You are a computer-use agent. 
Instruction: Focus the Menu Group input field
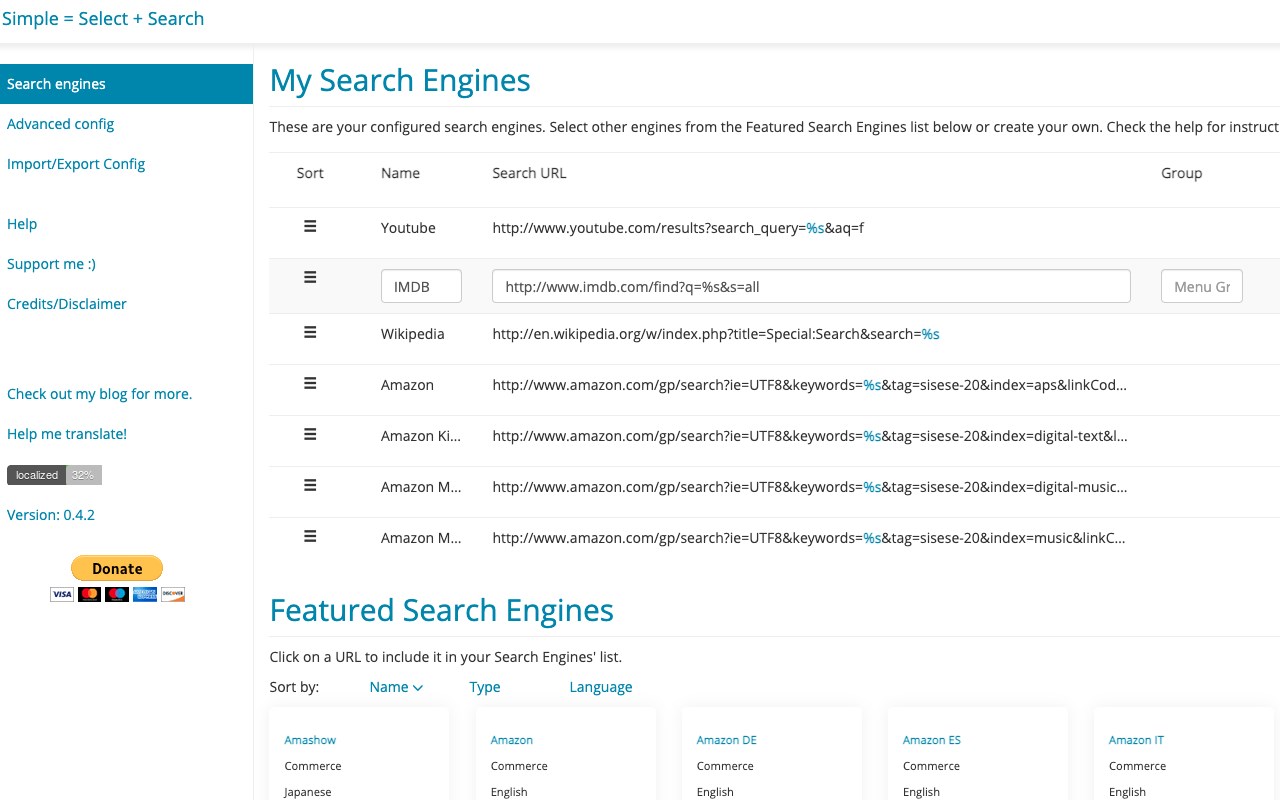1201,287
